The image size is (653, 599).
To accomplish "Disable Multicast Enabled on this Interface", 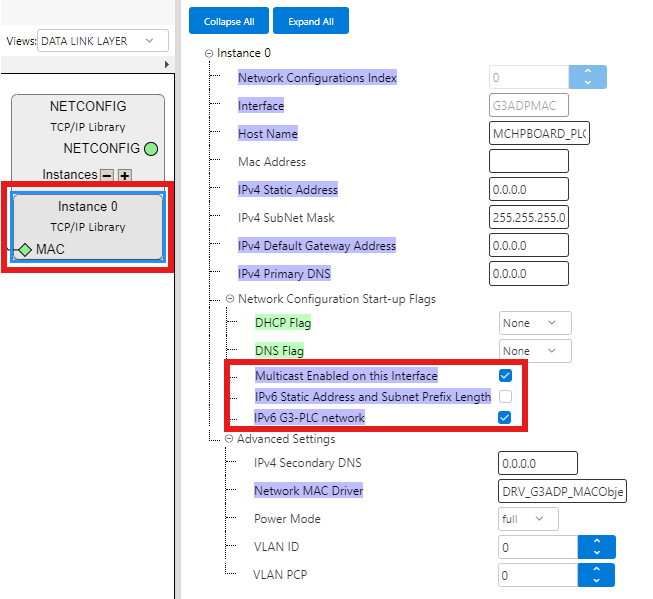I will tap(505, 376).
